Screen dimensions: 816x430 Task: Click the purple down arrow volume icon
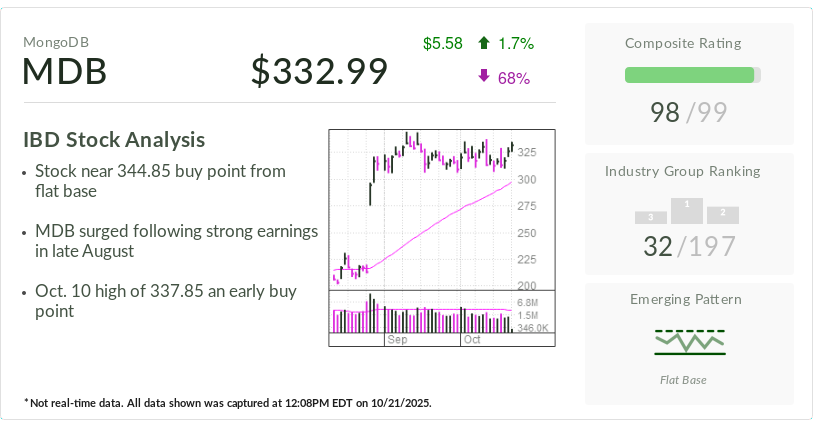484,77
